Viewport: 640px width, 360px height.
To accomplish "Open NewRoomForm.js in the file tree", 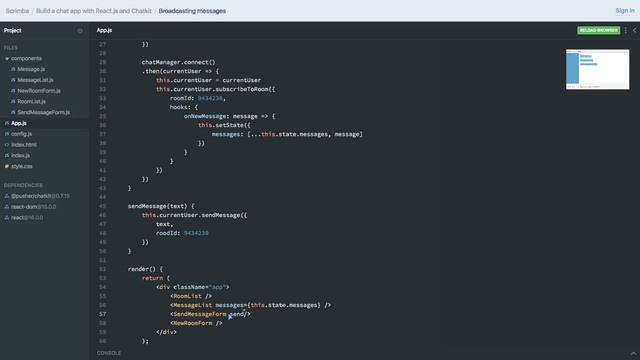I will (x=39, y=91).
